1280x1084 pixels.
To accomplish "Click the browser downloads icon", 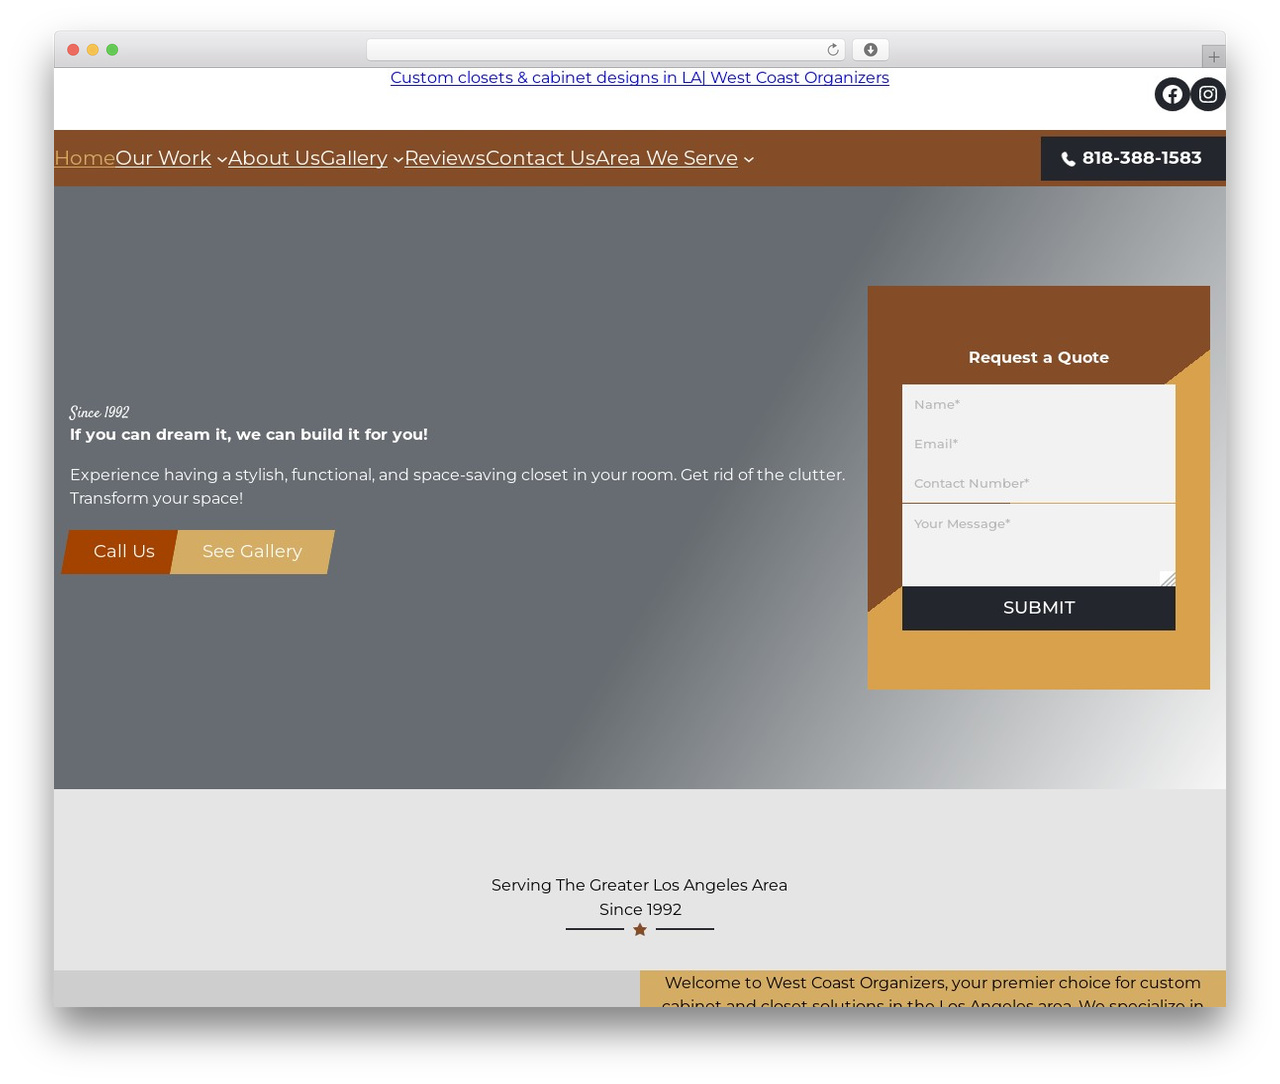I will click(870, 50).
